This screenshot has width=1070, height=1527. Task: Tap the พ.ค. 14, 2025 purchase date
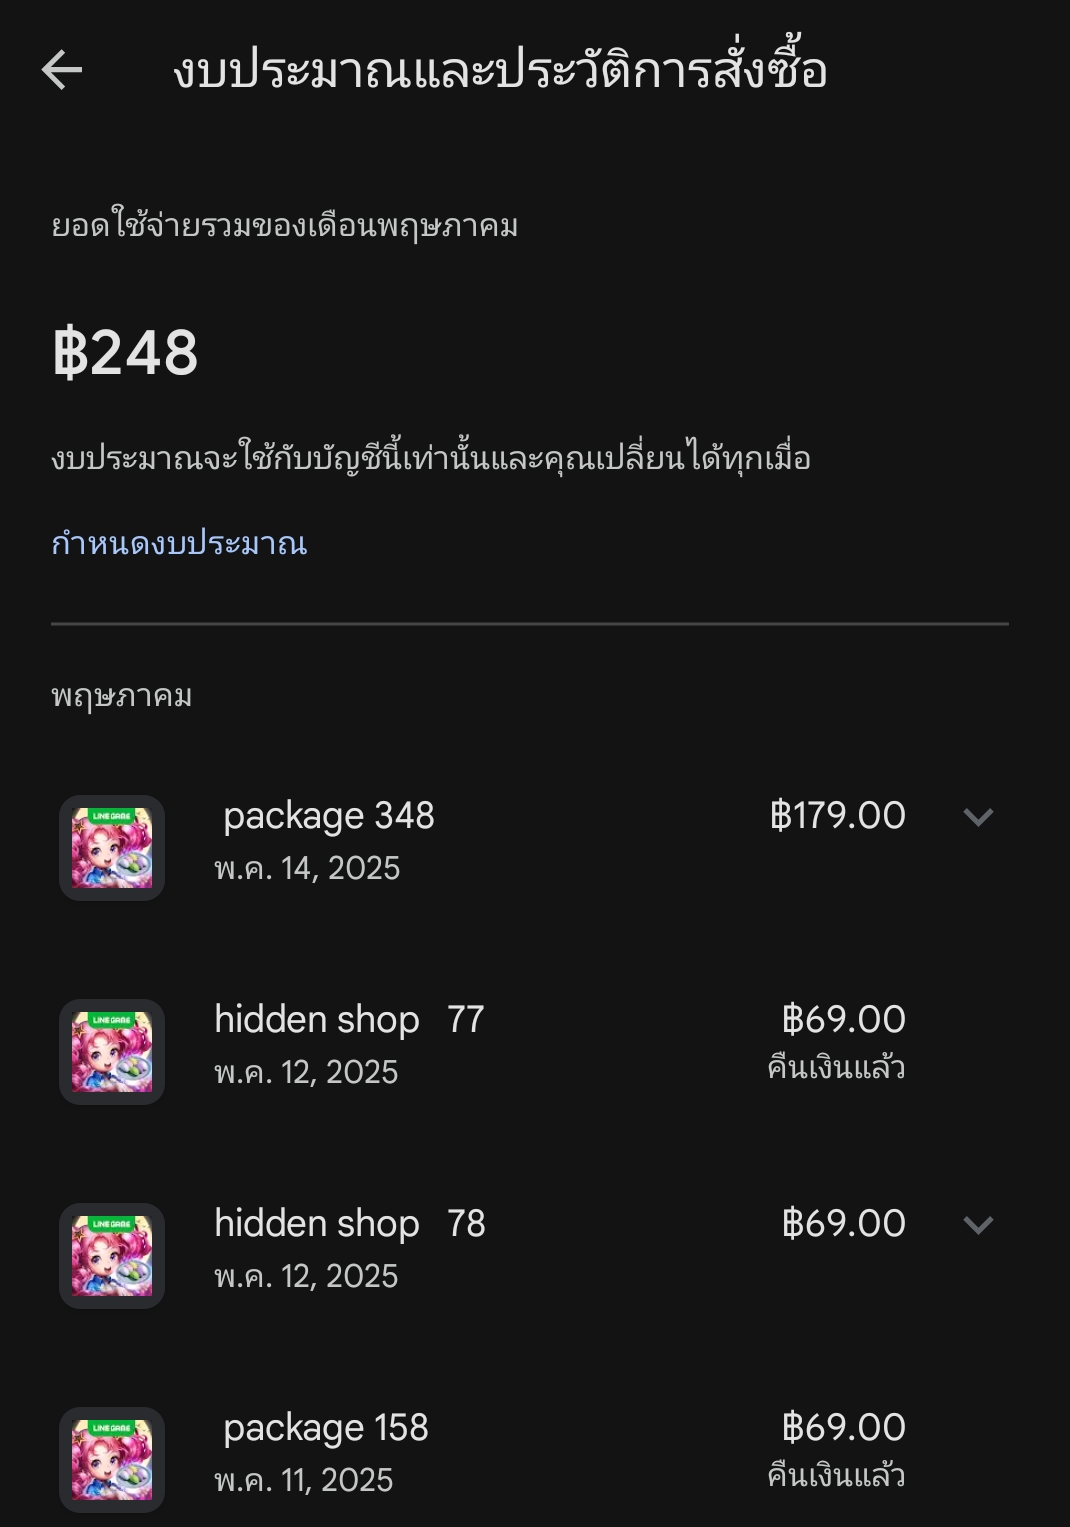(x=307, y=868)
